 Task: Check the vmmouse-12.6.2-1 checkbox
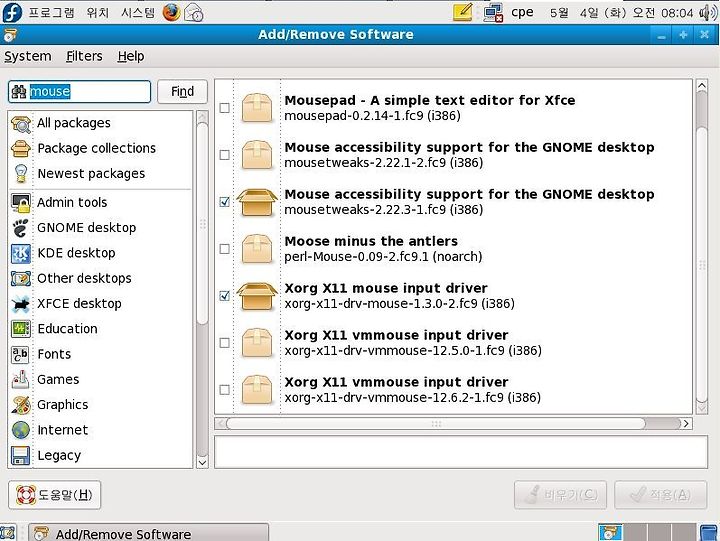225,389
